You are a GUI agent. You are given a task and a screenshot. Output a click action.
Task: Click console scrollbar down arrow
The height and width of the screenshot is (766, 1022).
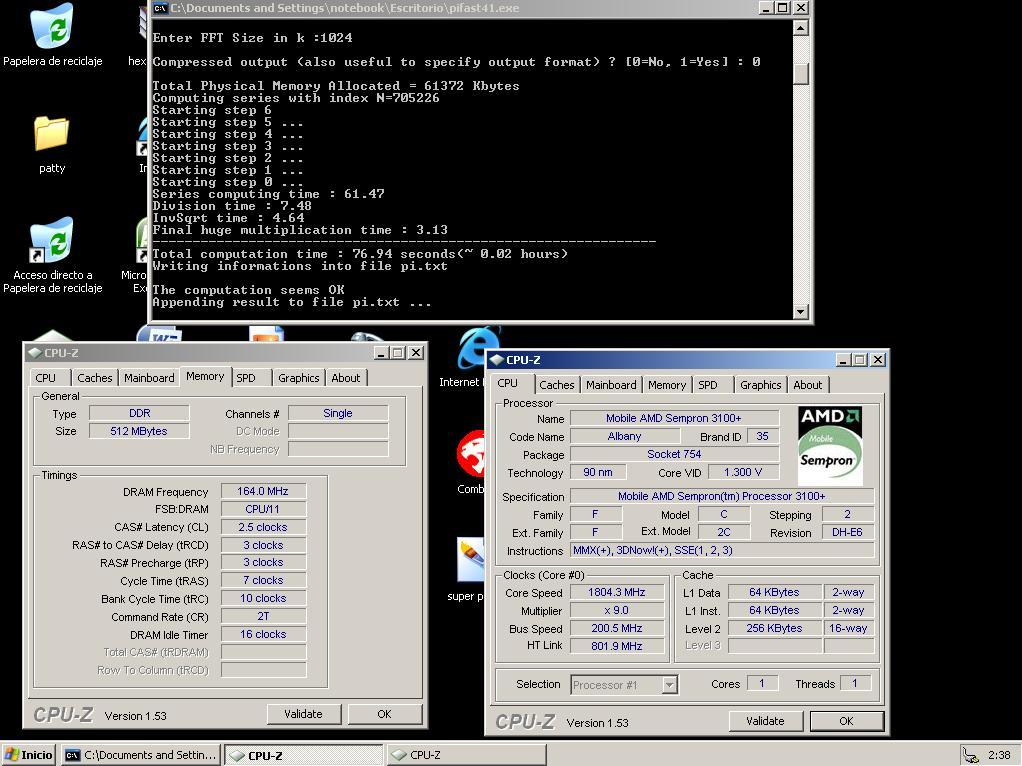click(x=801, y=311)
